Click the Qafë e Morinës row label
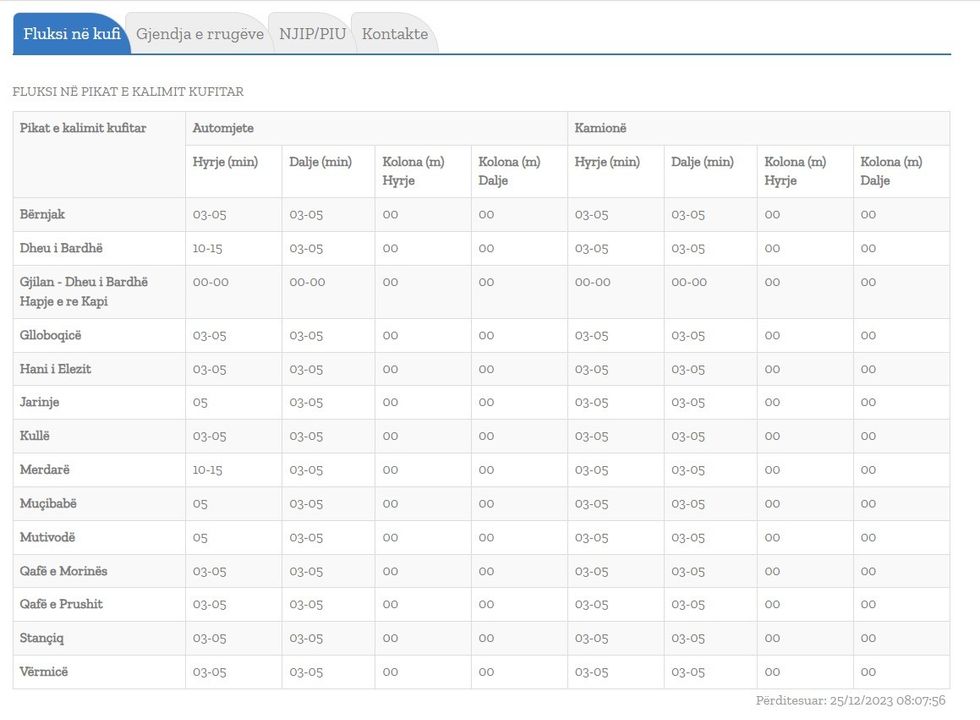 (63, 571)
